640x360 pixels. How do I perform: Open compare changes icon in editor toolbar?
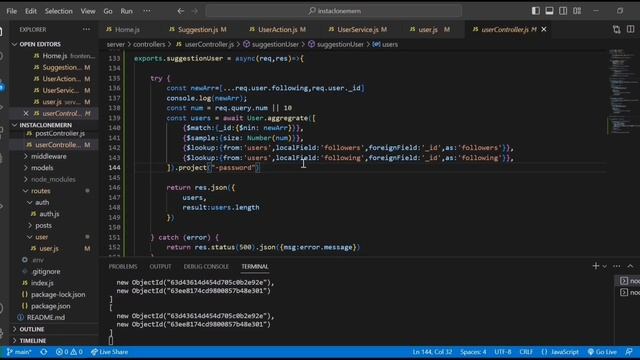[x=616, y=29]
